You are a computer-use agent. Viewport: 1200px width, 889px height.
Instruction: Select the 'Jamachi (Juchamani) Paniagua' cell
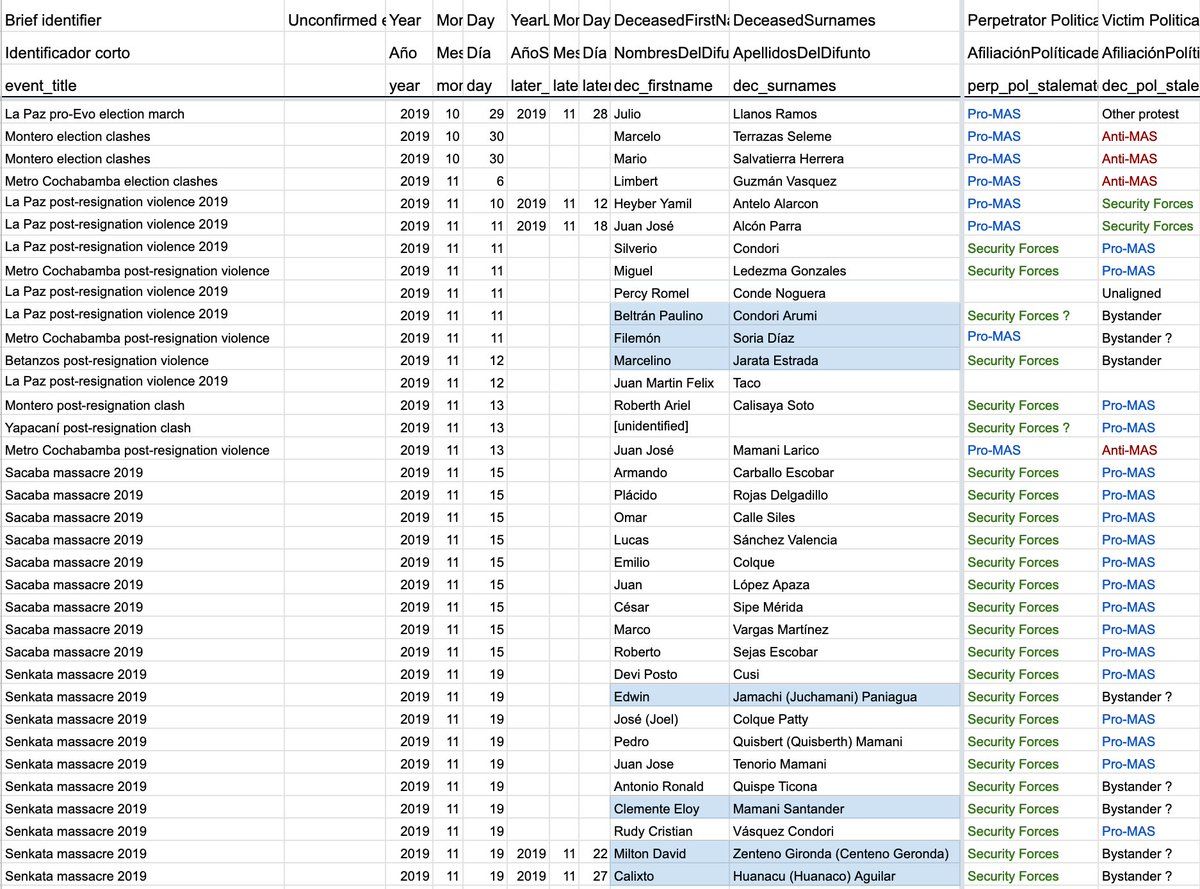[824, 697]
